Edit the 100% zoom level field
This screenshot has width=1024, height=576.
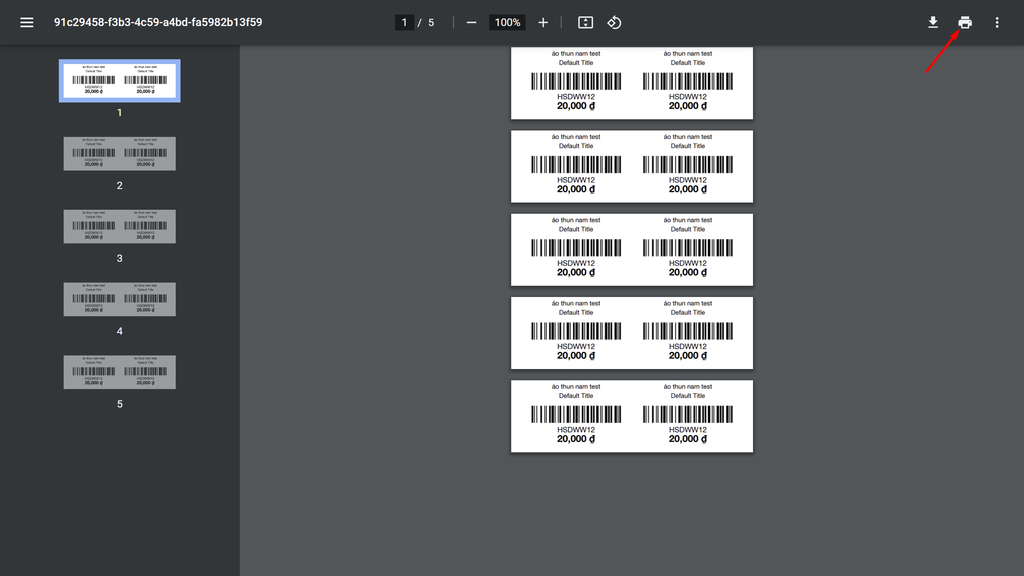click(x=507, y=22)
